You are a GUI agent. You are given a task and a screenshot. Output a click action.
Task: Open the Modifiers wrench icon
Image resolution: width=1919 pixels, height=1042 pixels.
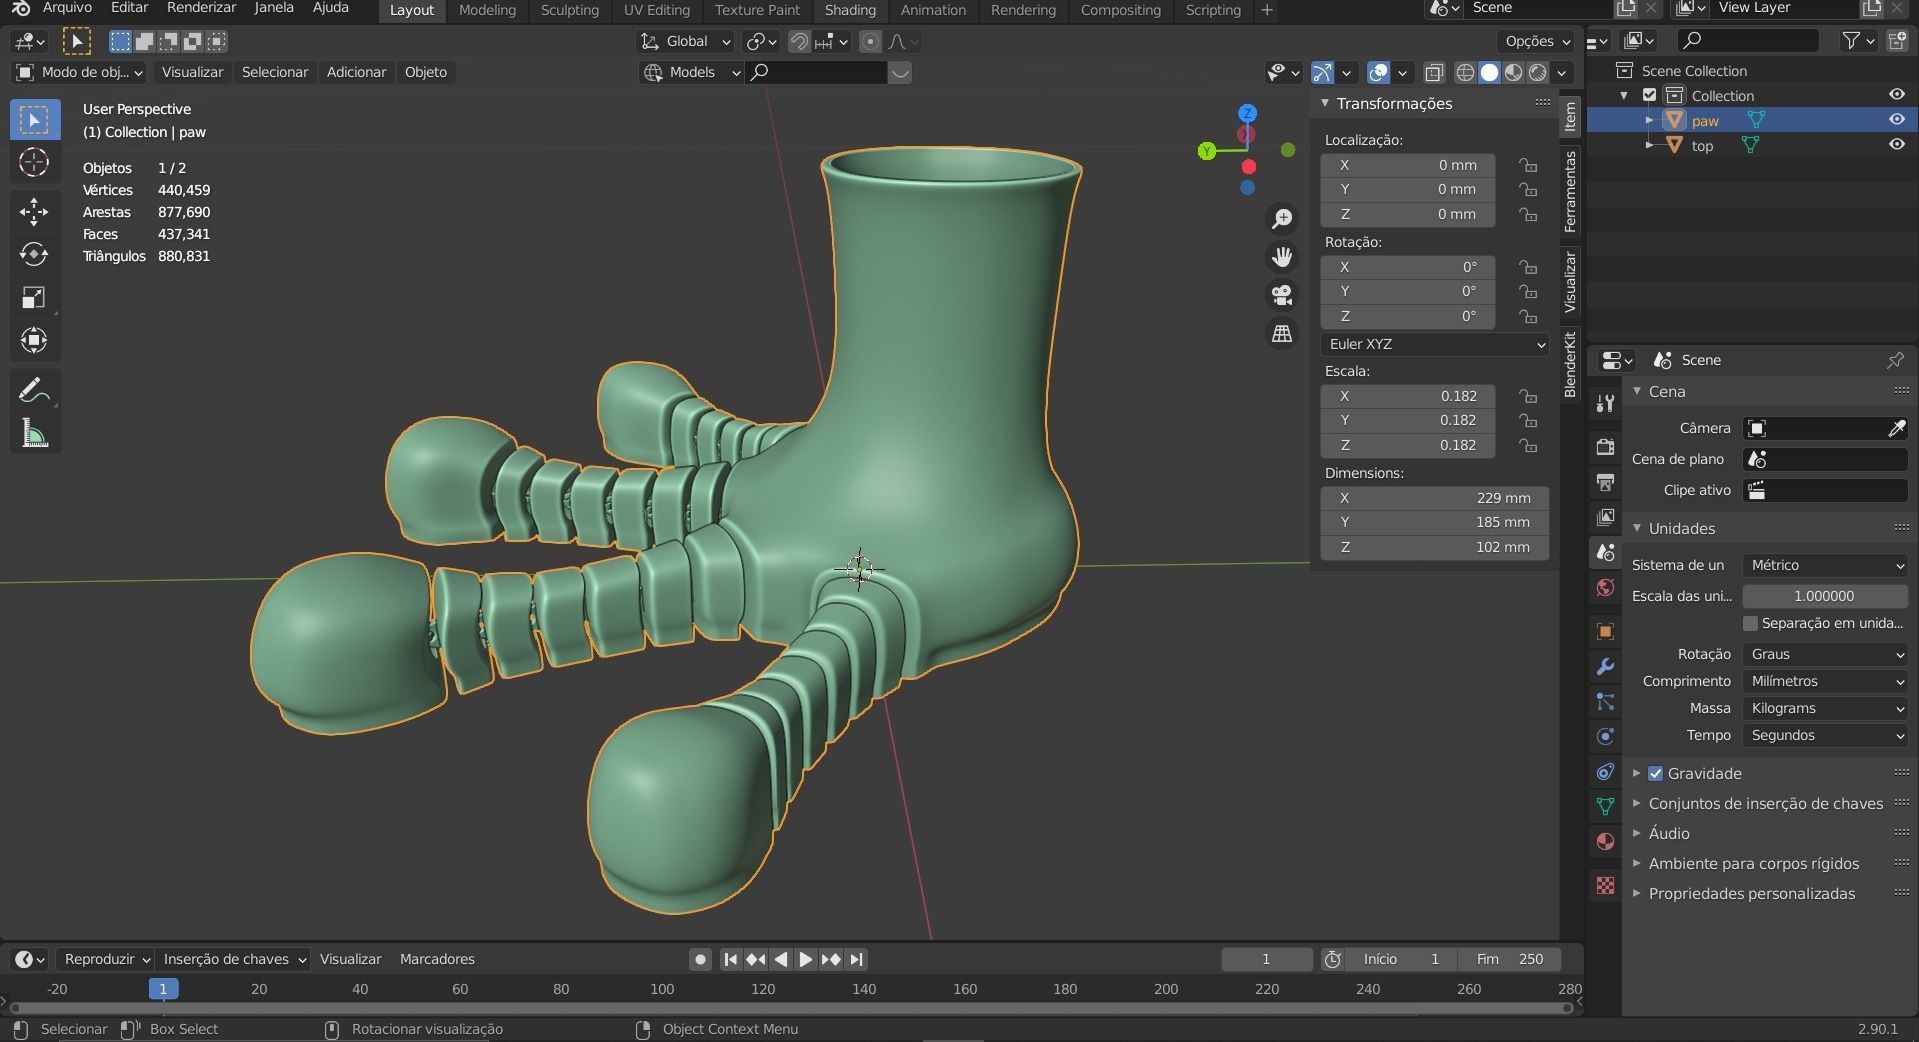1605,666
